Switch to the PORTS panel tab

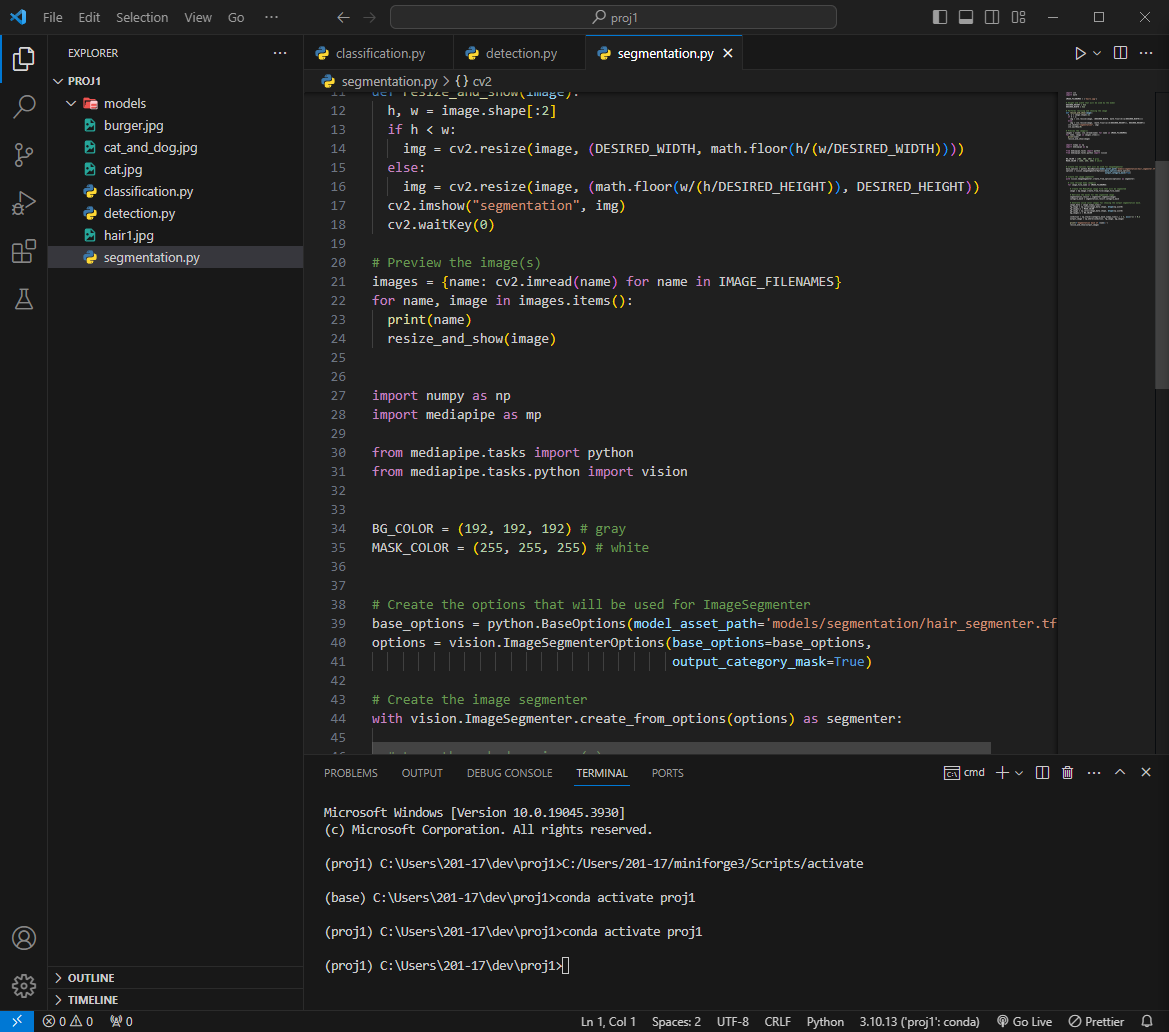tap(667, 773)
